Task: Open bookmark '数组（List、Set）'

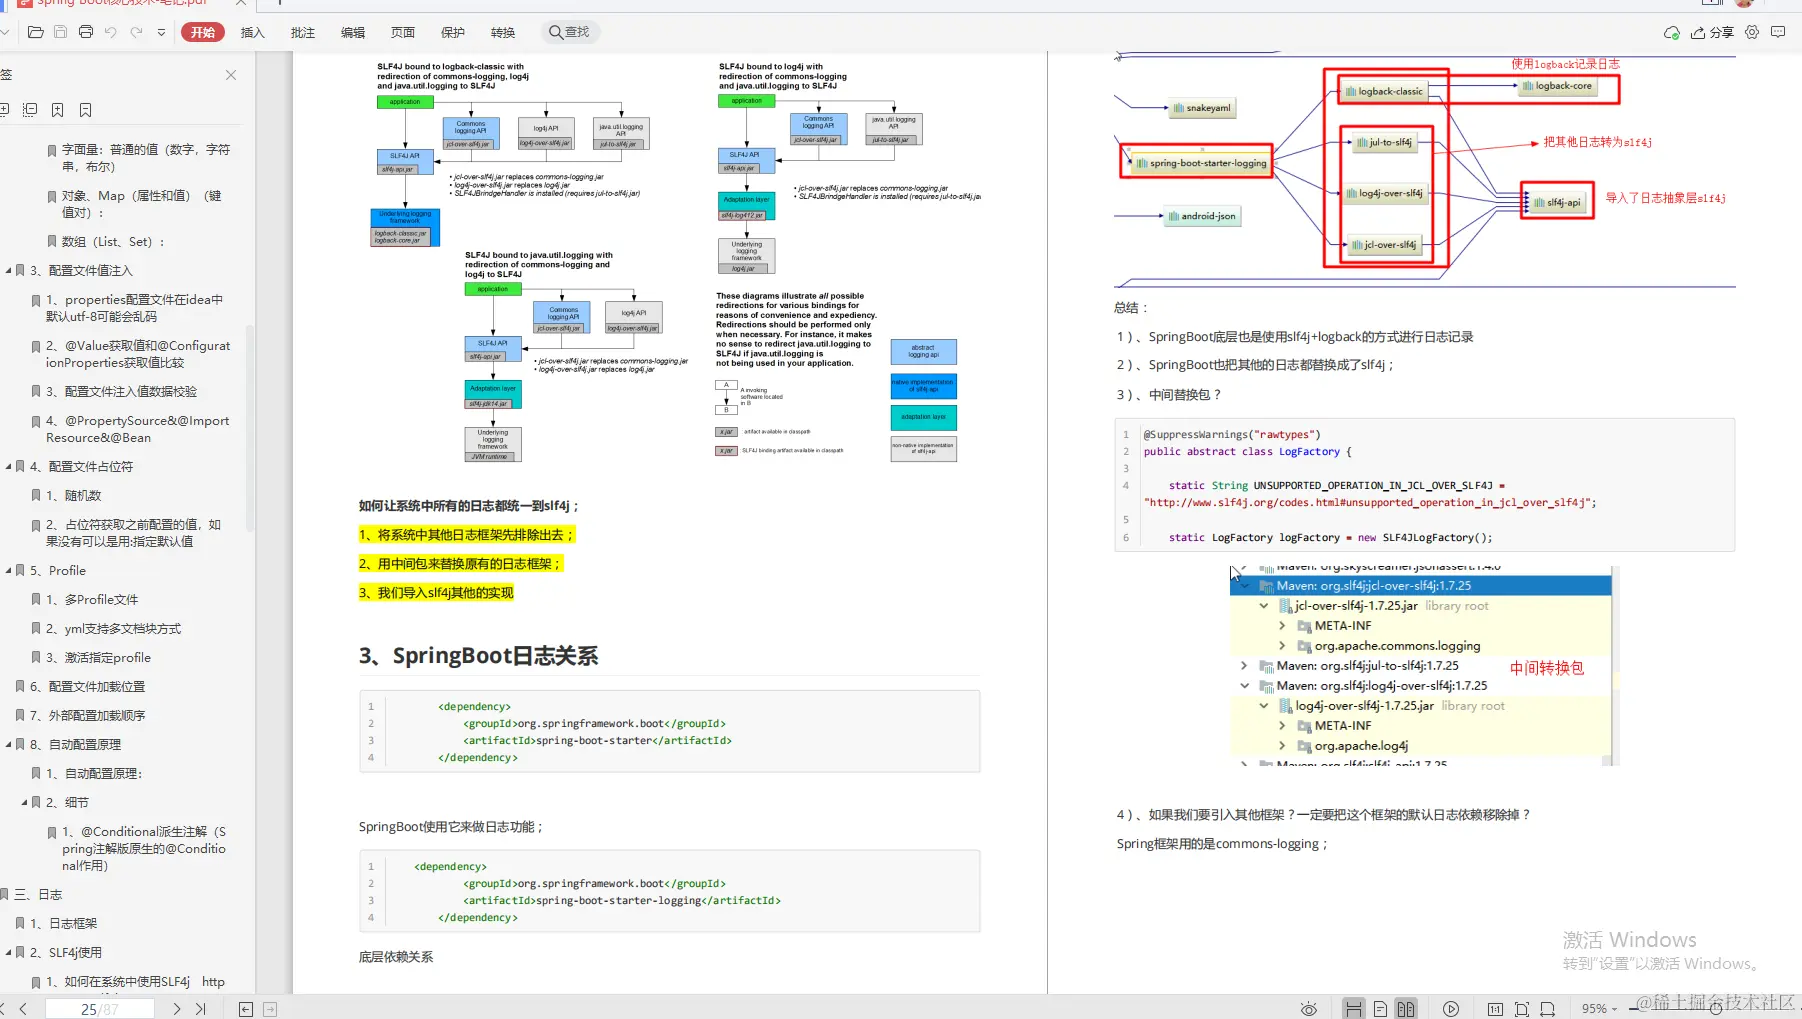Action: (x=113, y=242)
